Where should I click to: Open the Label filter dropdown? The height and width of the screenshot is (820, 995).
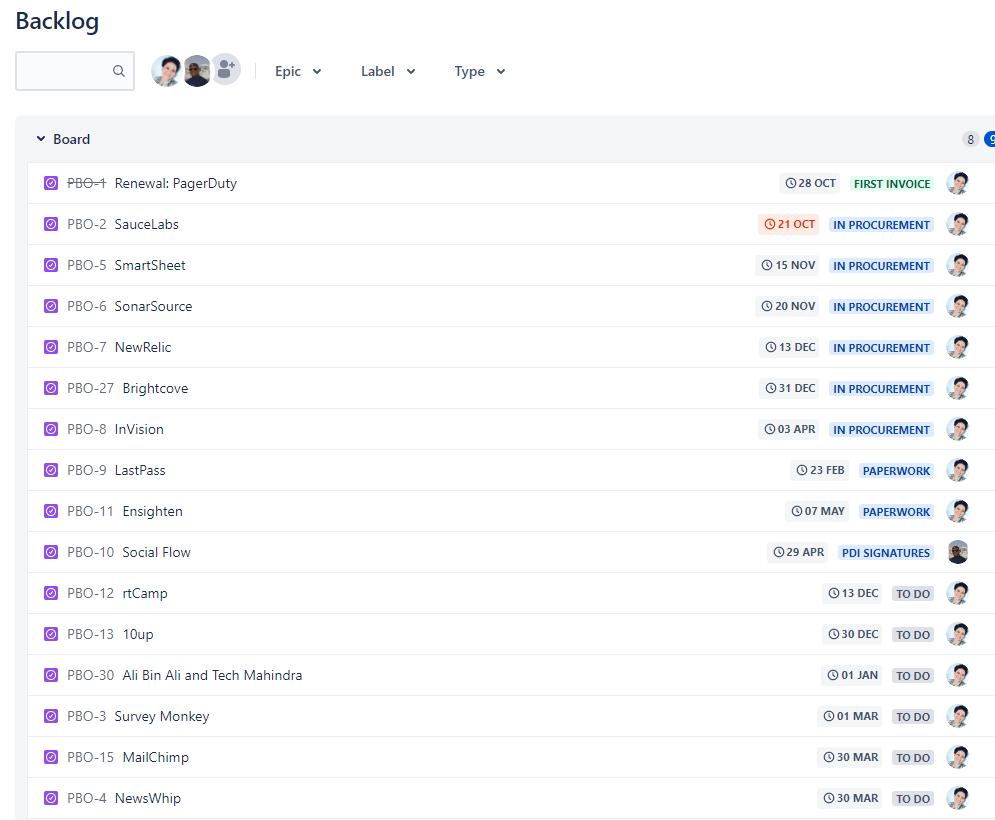pos(388,71)
